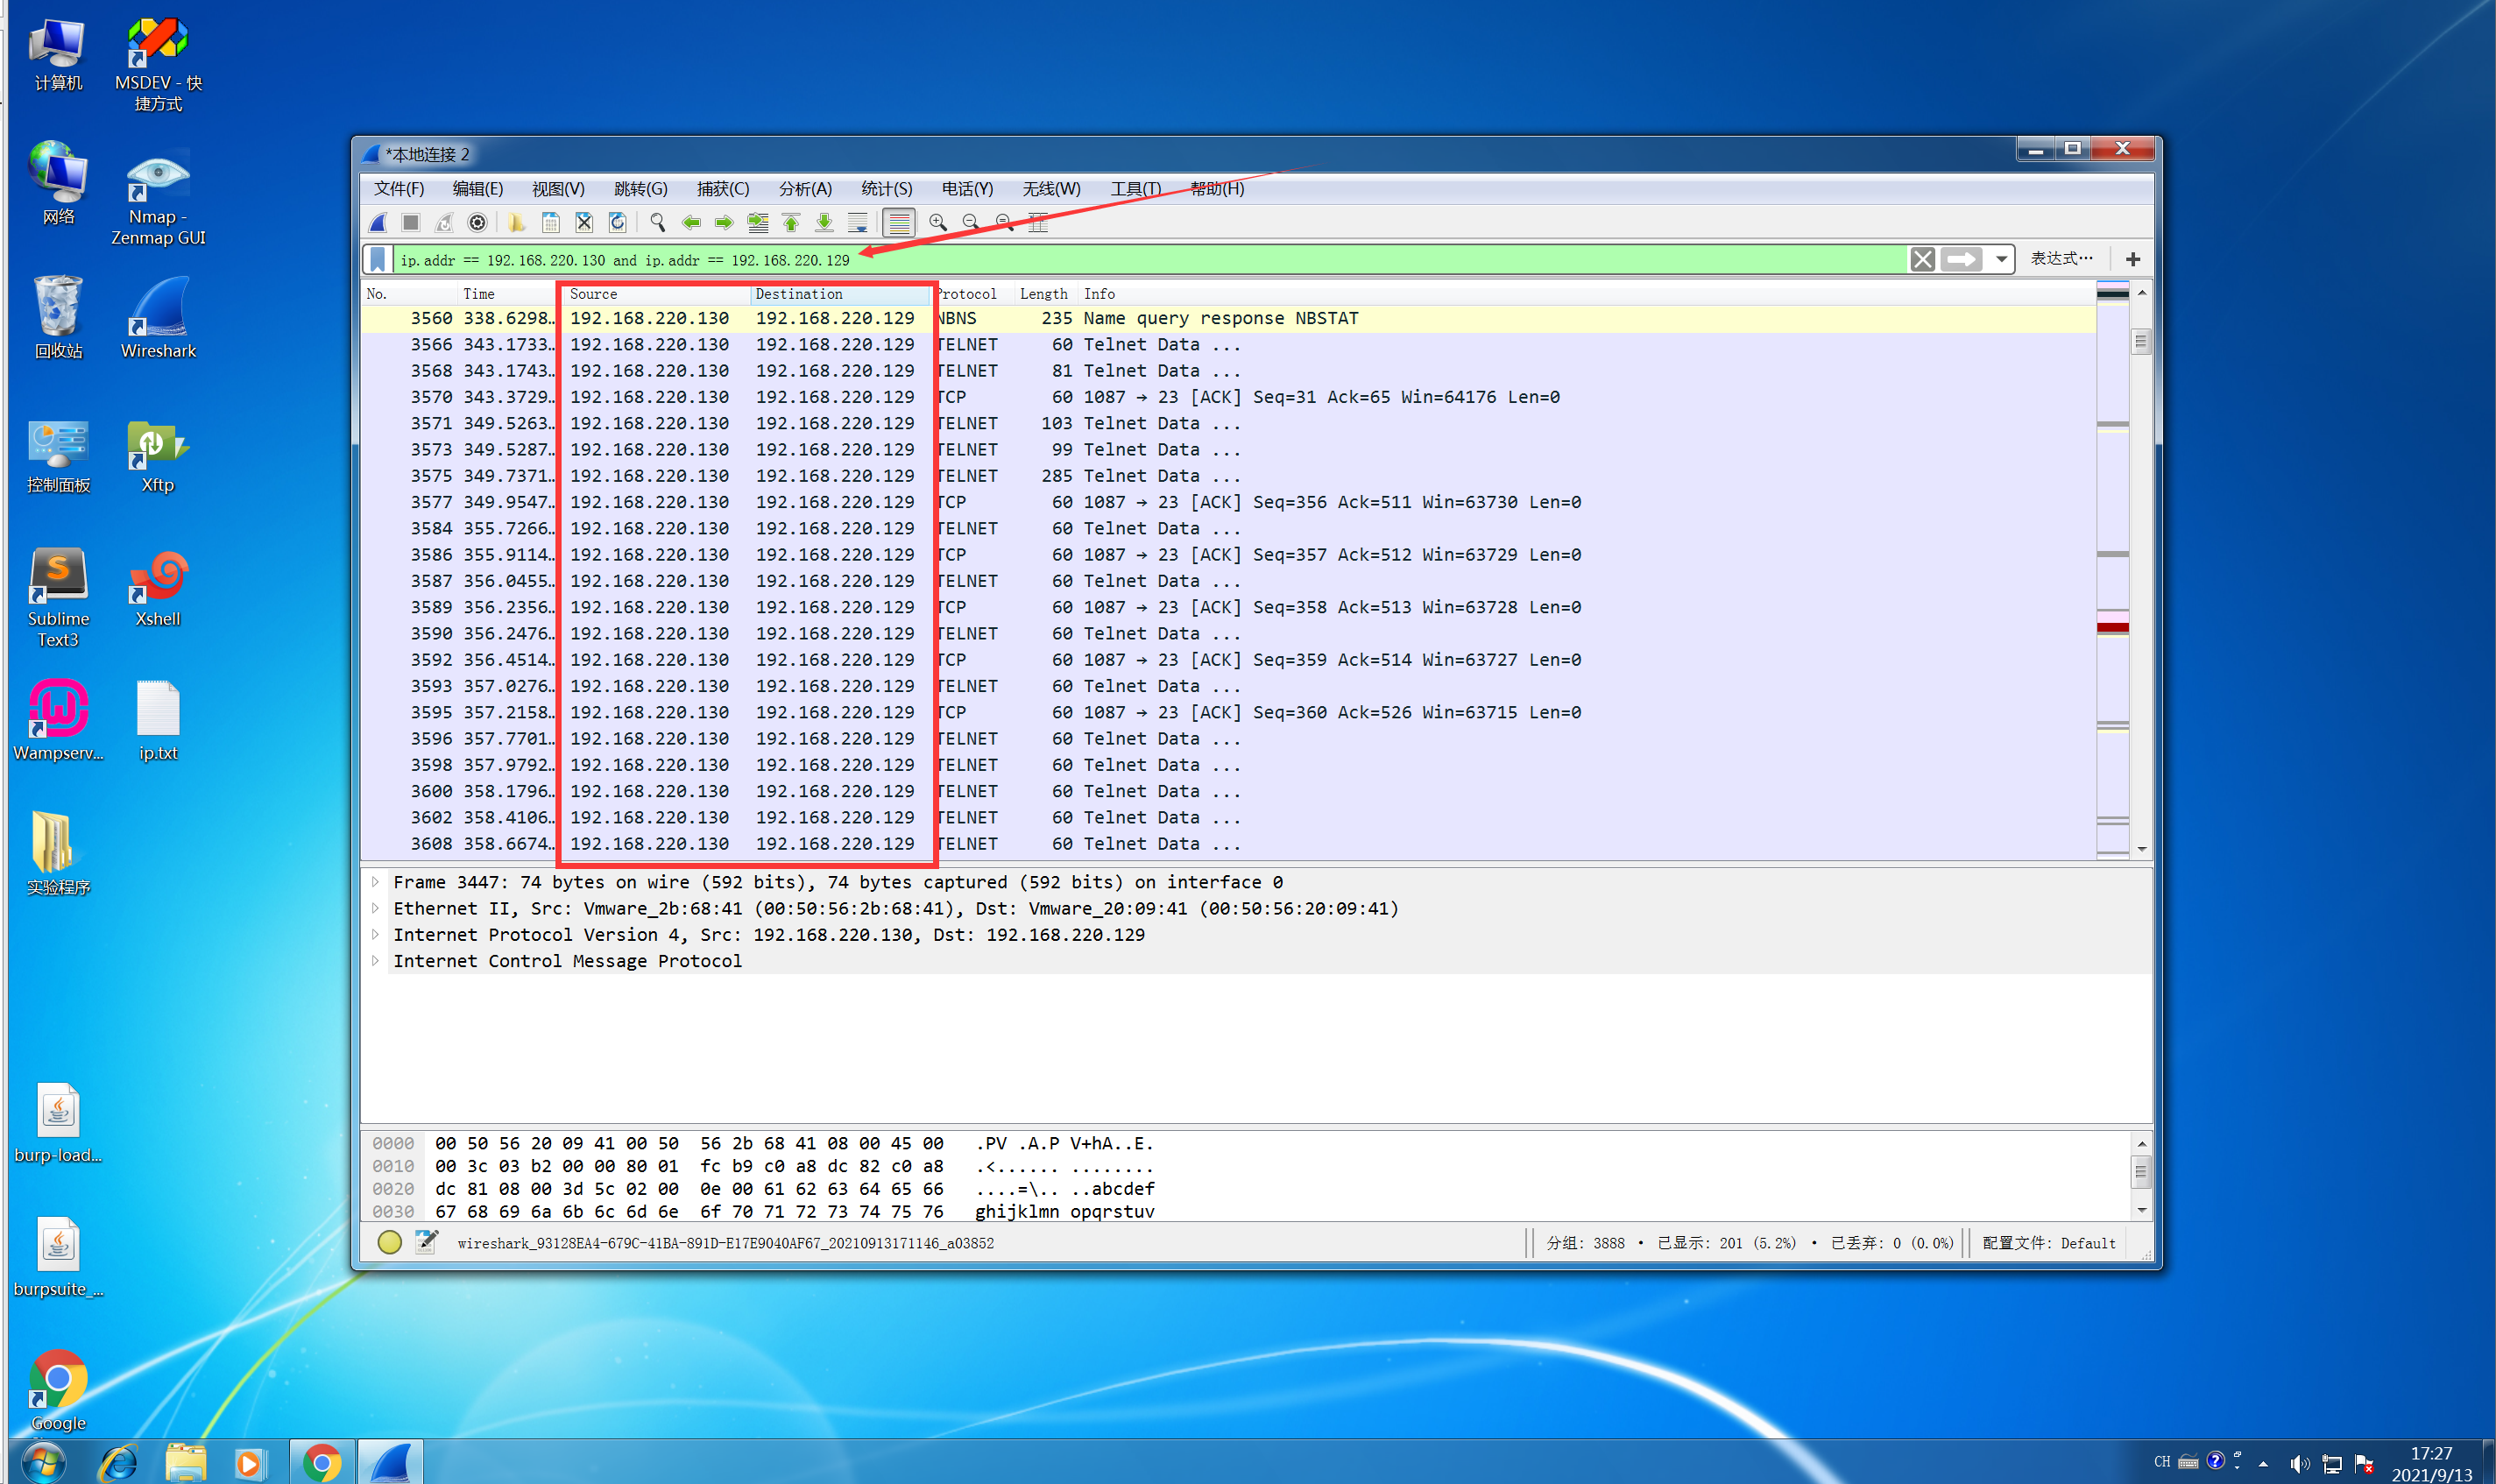Select packet 3575 with length 285
Viewport: 2496px width, 1484px height.
[1228, 476]
